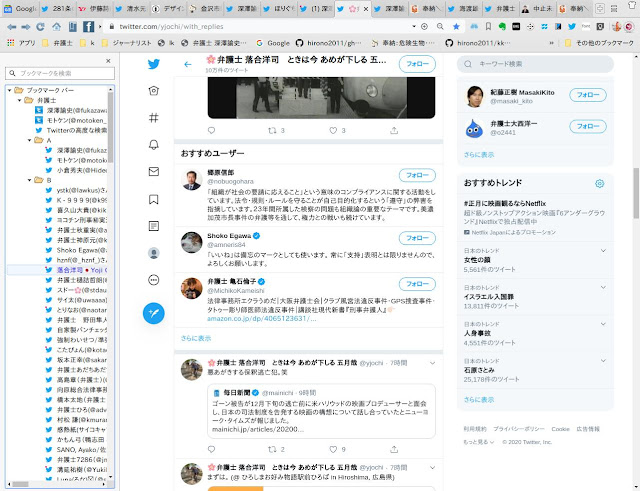Click the bookmarks panel vertical scrollbar

[x=110, y=127]
